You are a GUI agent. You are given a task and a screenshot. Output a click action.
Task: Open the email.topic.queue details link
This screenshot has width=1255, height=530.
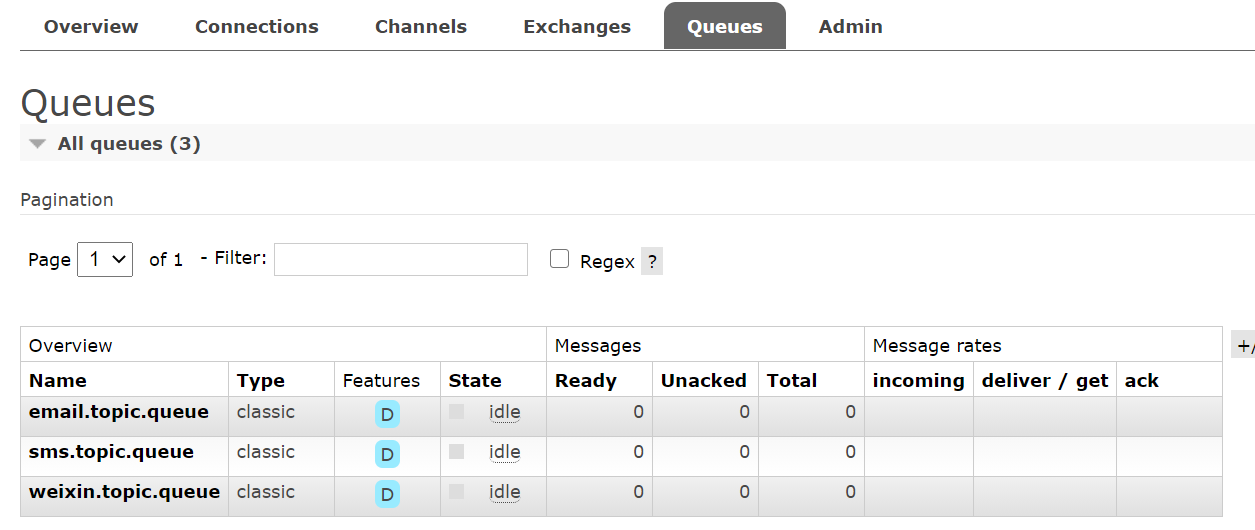click(x=119, y=412)
